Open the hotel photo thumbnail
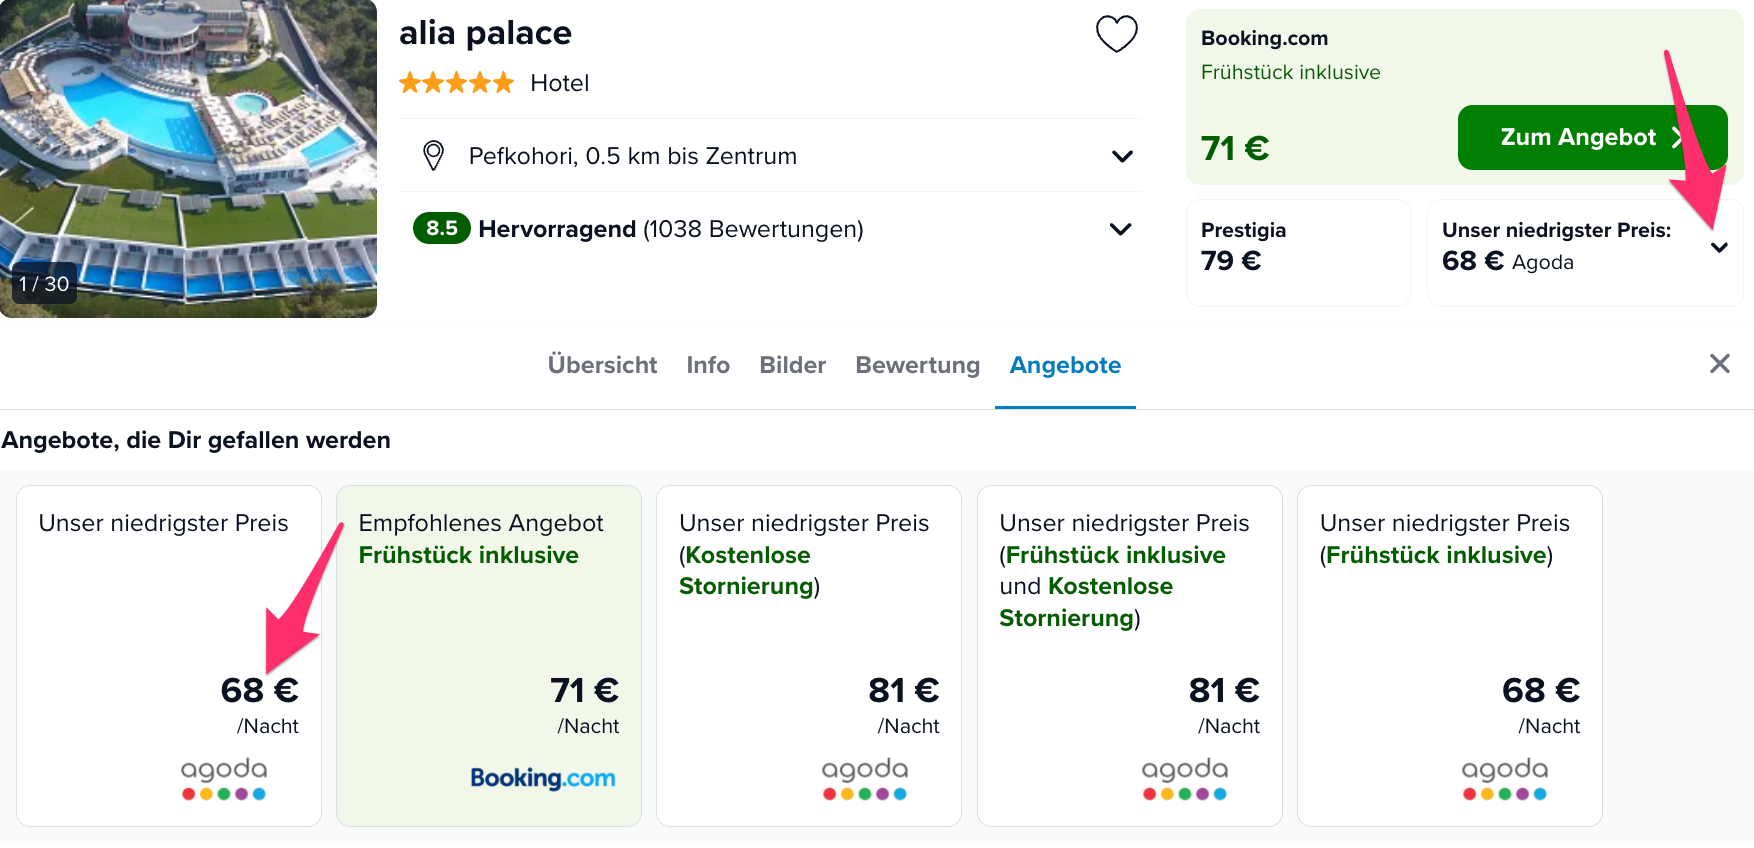The width and height of the screenshot is (1754, 848). click(x=188, y=158)
